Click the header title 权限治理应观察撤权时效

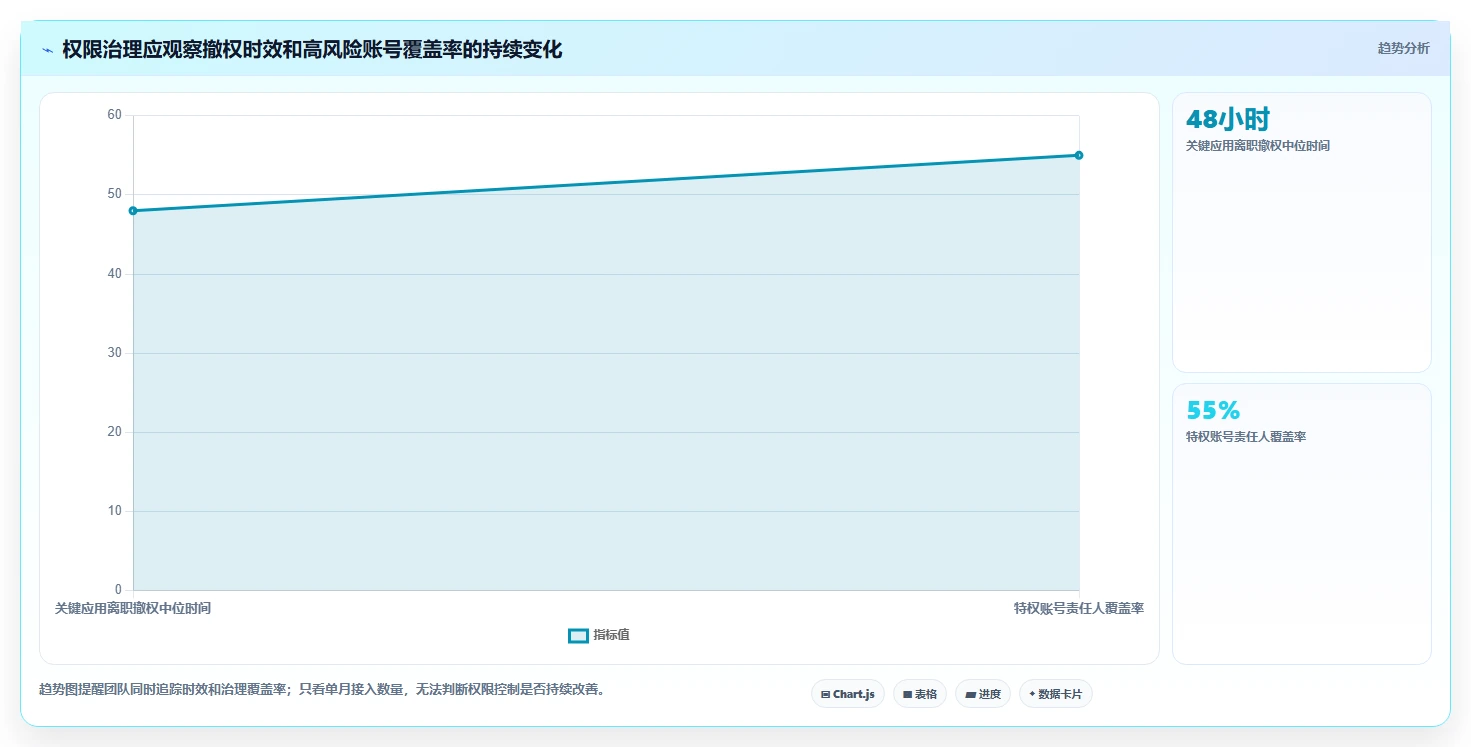click(312, 50)
